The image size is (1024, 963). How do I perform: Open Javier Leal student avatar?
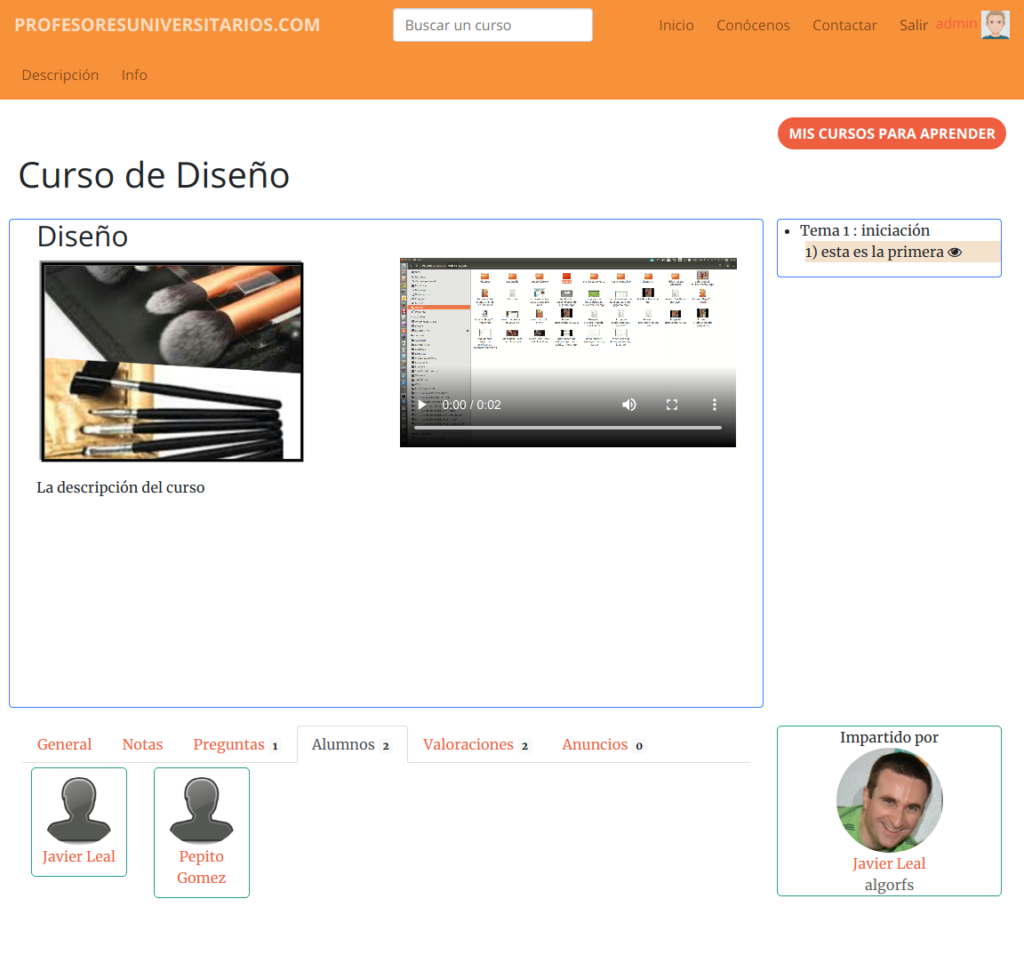[x=79, y=810]
